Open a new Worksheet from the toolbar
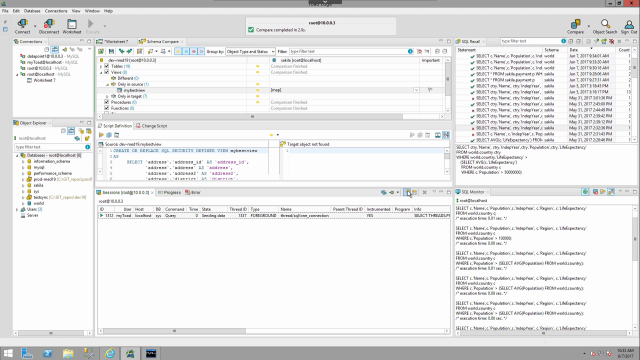The image size is (640, 360). 72,26
